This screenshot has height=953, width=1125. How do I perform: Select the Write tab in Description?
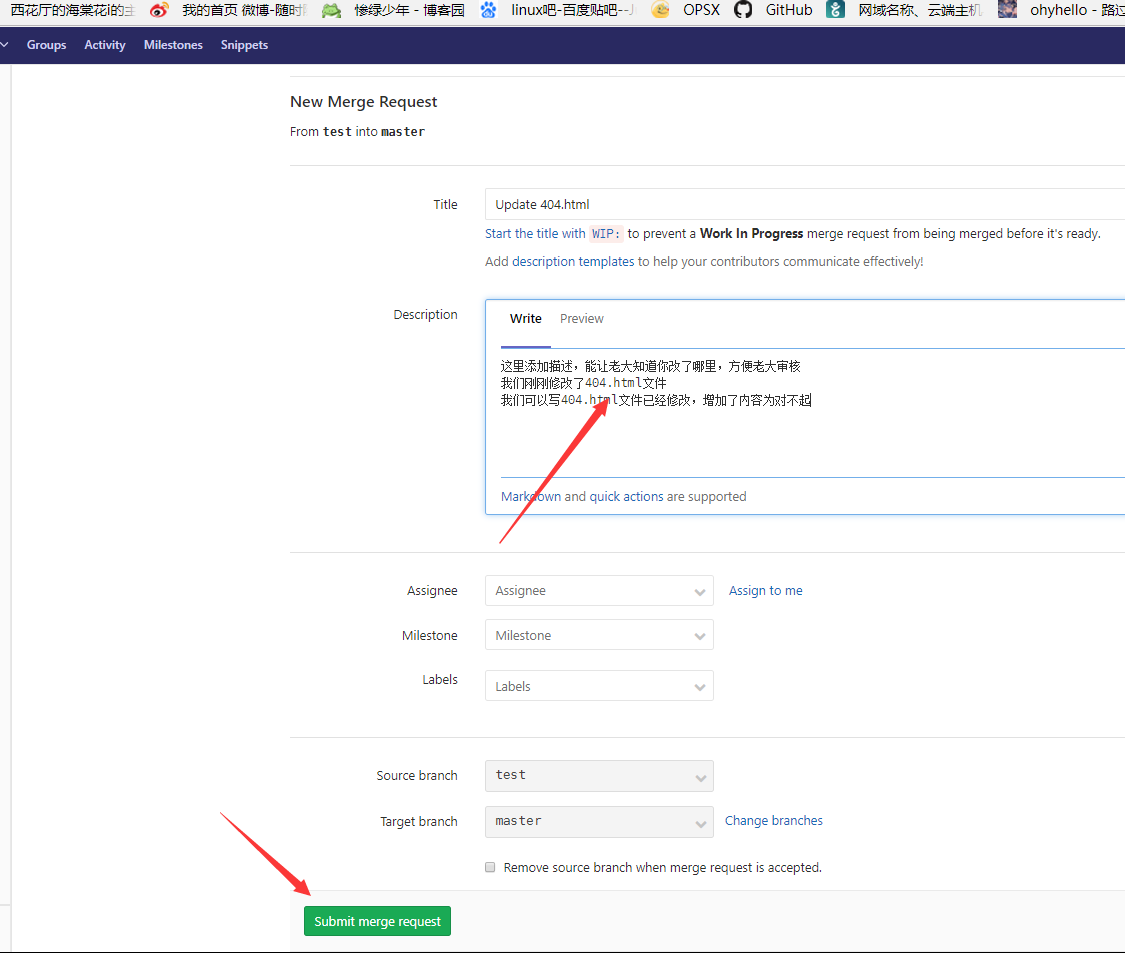pyautogui.click(x=525, y=319)
